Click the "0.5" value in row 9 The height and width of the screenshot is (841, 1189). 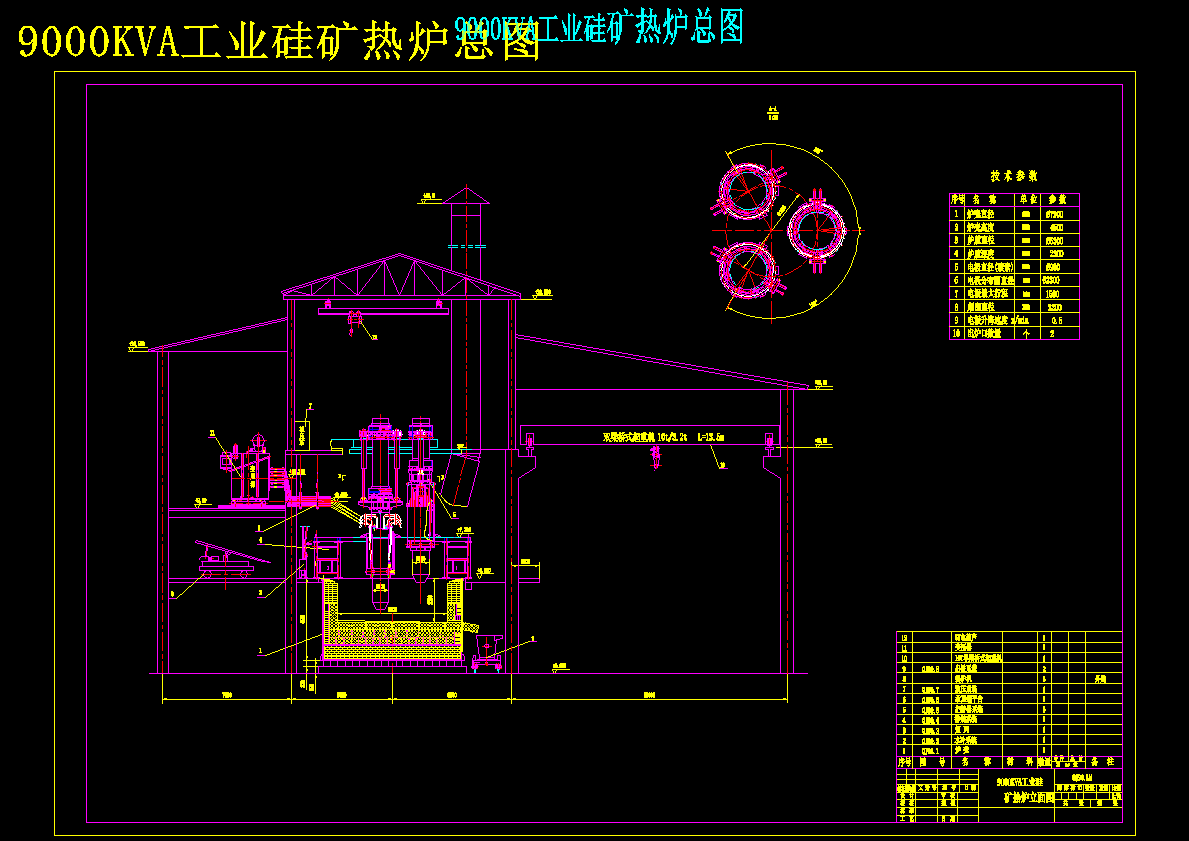pyautogui.click(x=1056, y=320)
